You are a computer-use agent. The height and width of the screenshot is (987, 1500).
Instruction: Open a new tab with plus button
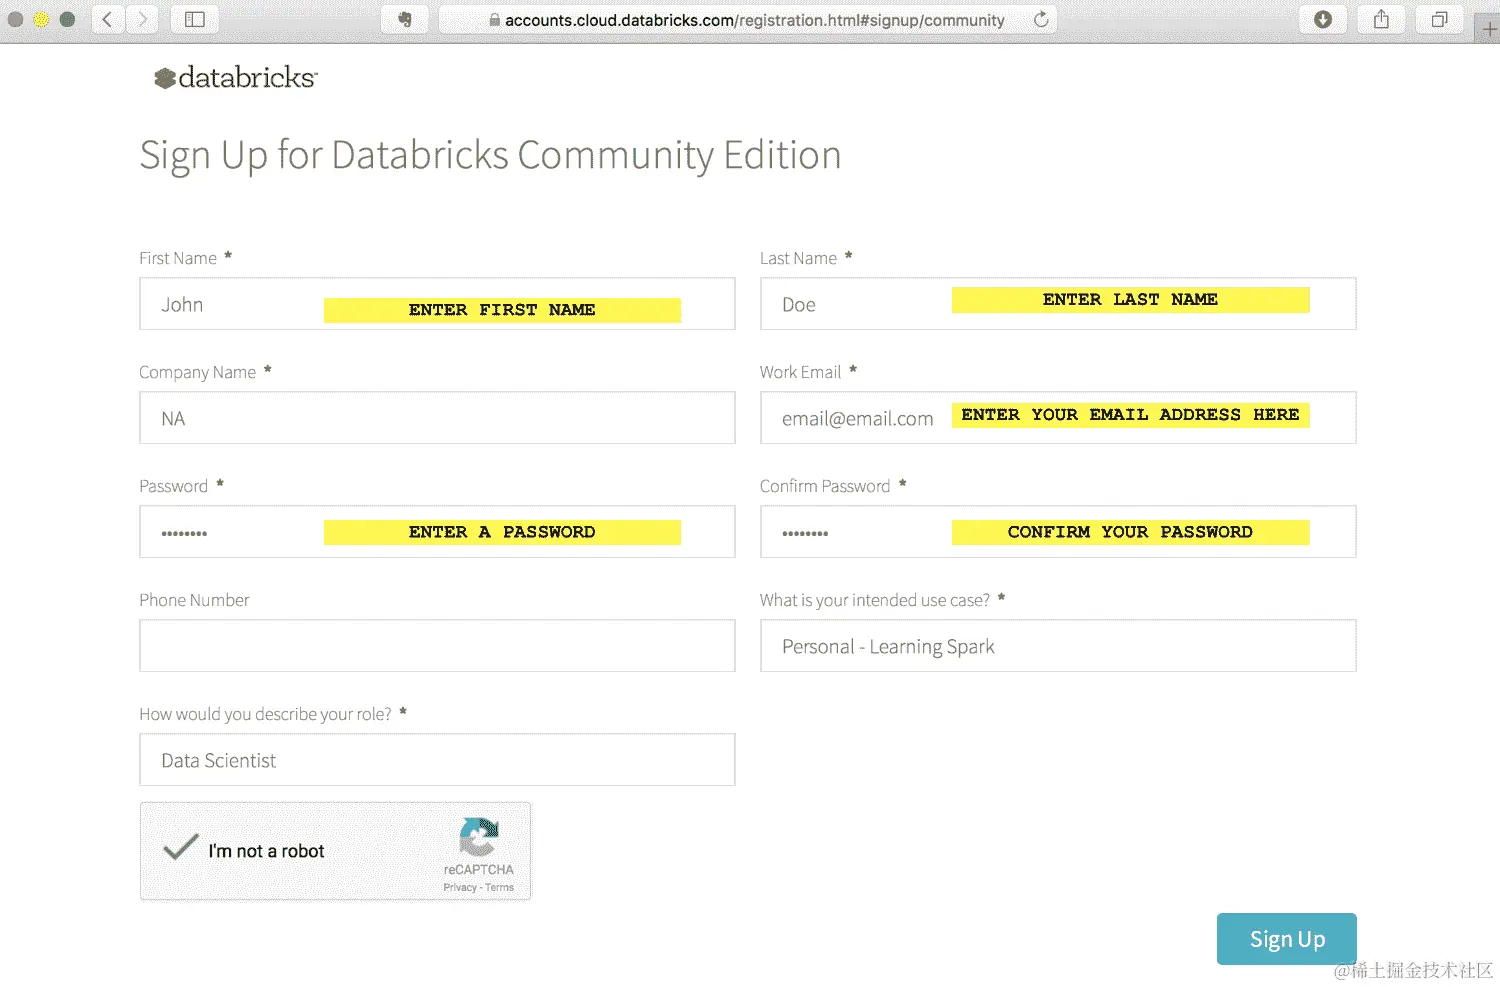pyautogui.click(x=1489, y=29)
